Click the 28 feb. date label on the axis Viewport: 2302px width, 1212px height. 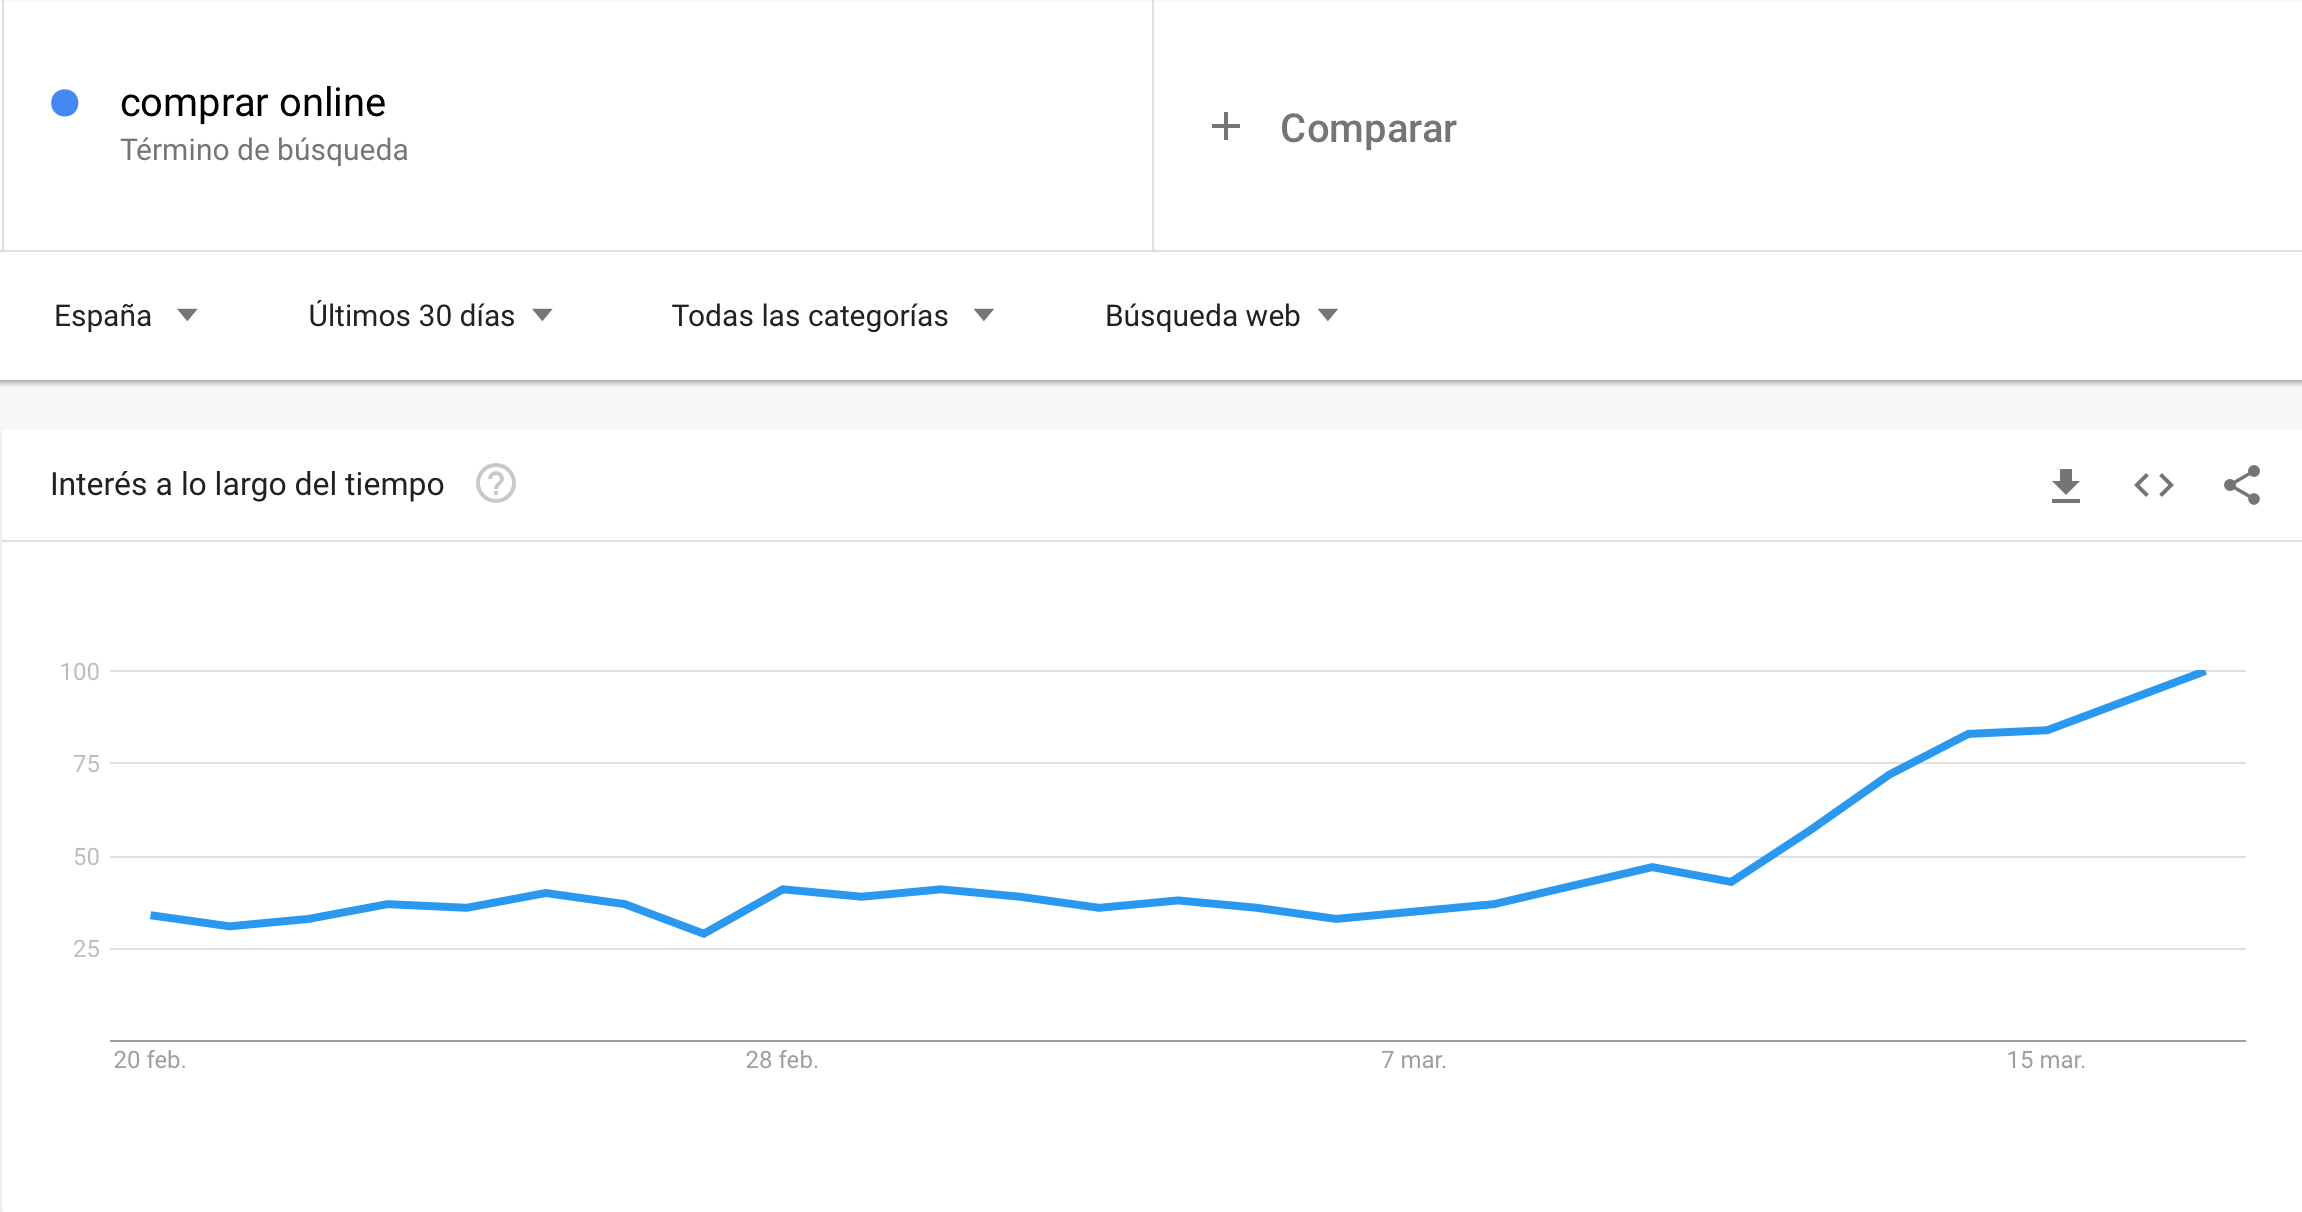tap(782, 1060)
